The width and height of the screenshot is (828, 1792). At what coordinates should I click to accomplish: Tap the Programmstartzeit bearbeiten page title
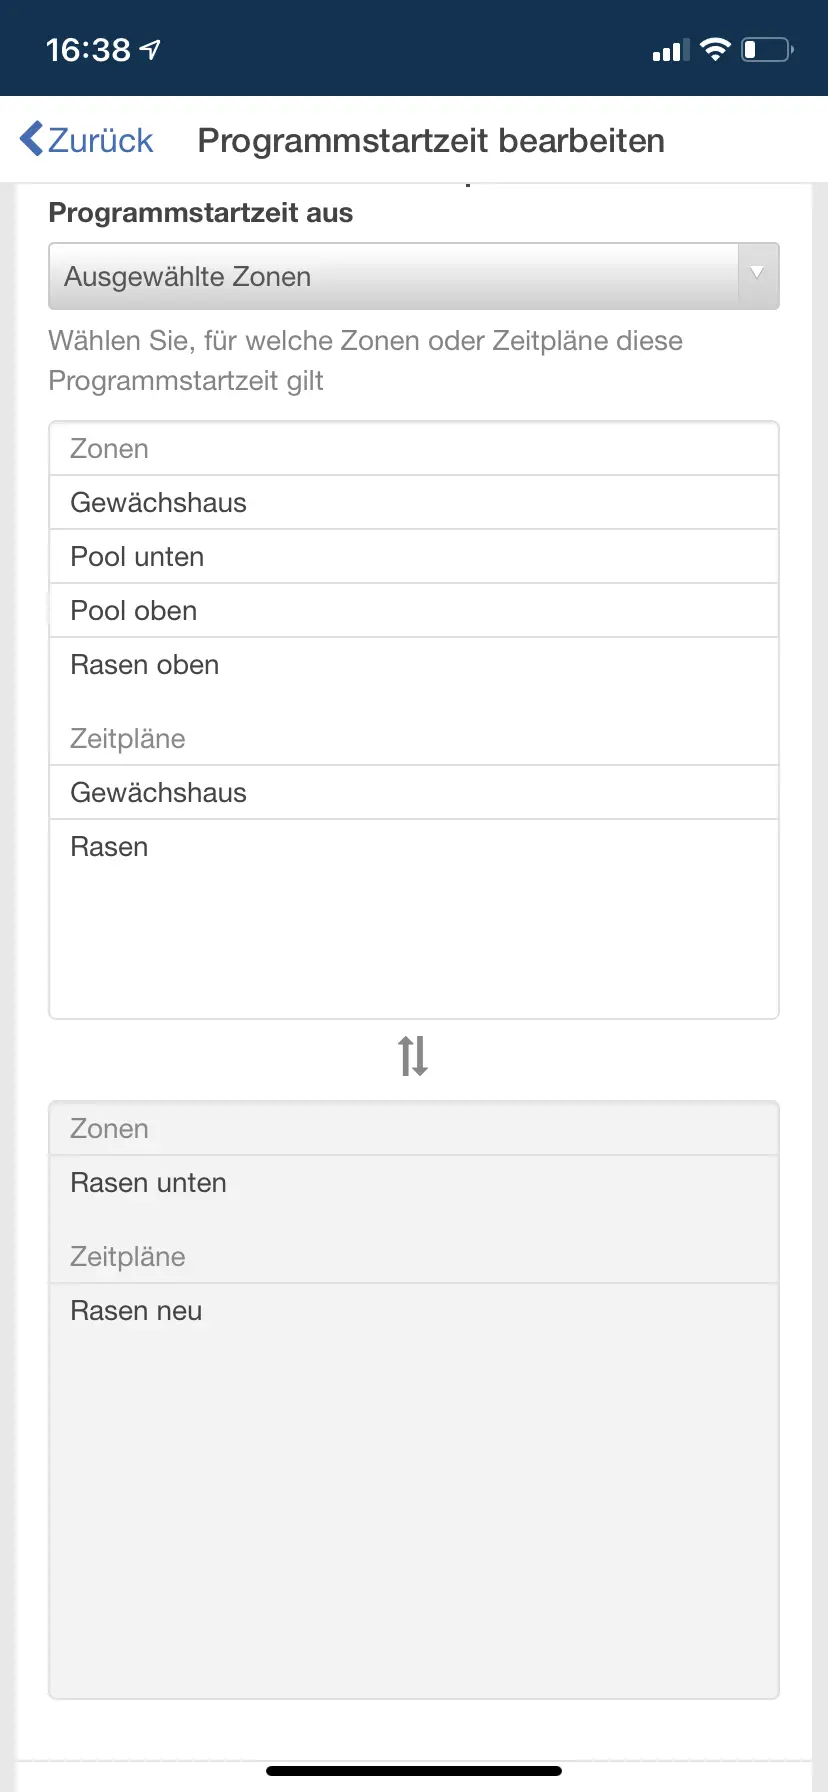tap(431, 140)
